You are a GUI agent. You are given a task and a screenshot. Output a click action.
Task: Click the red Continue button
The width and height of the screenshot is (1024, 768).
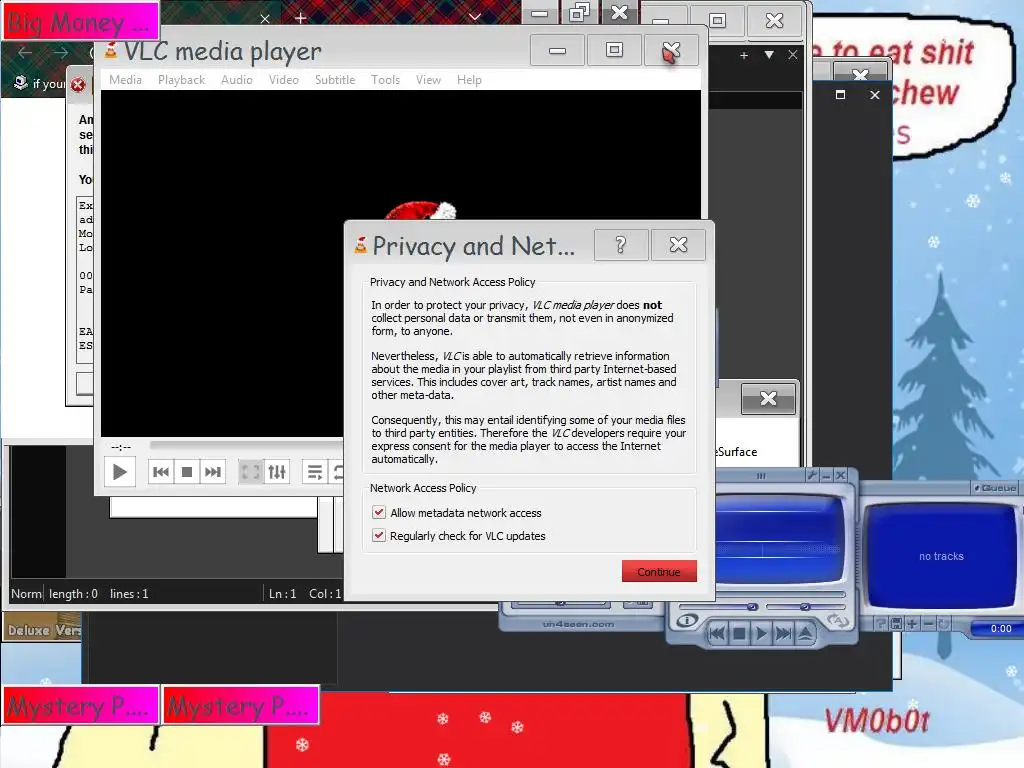click(x=659, y=571)
